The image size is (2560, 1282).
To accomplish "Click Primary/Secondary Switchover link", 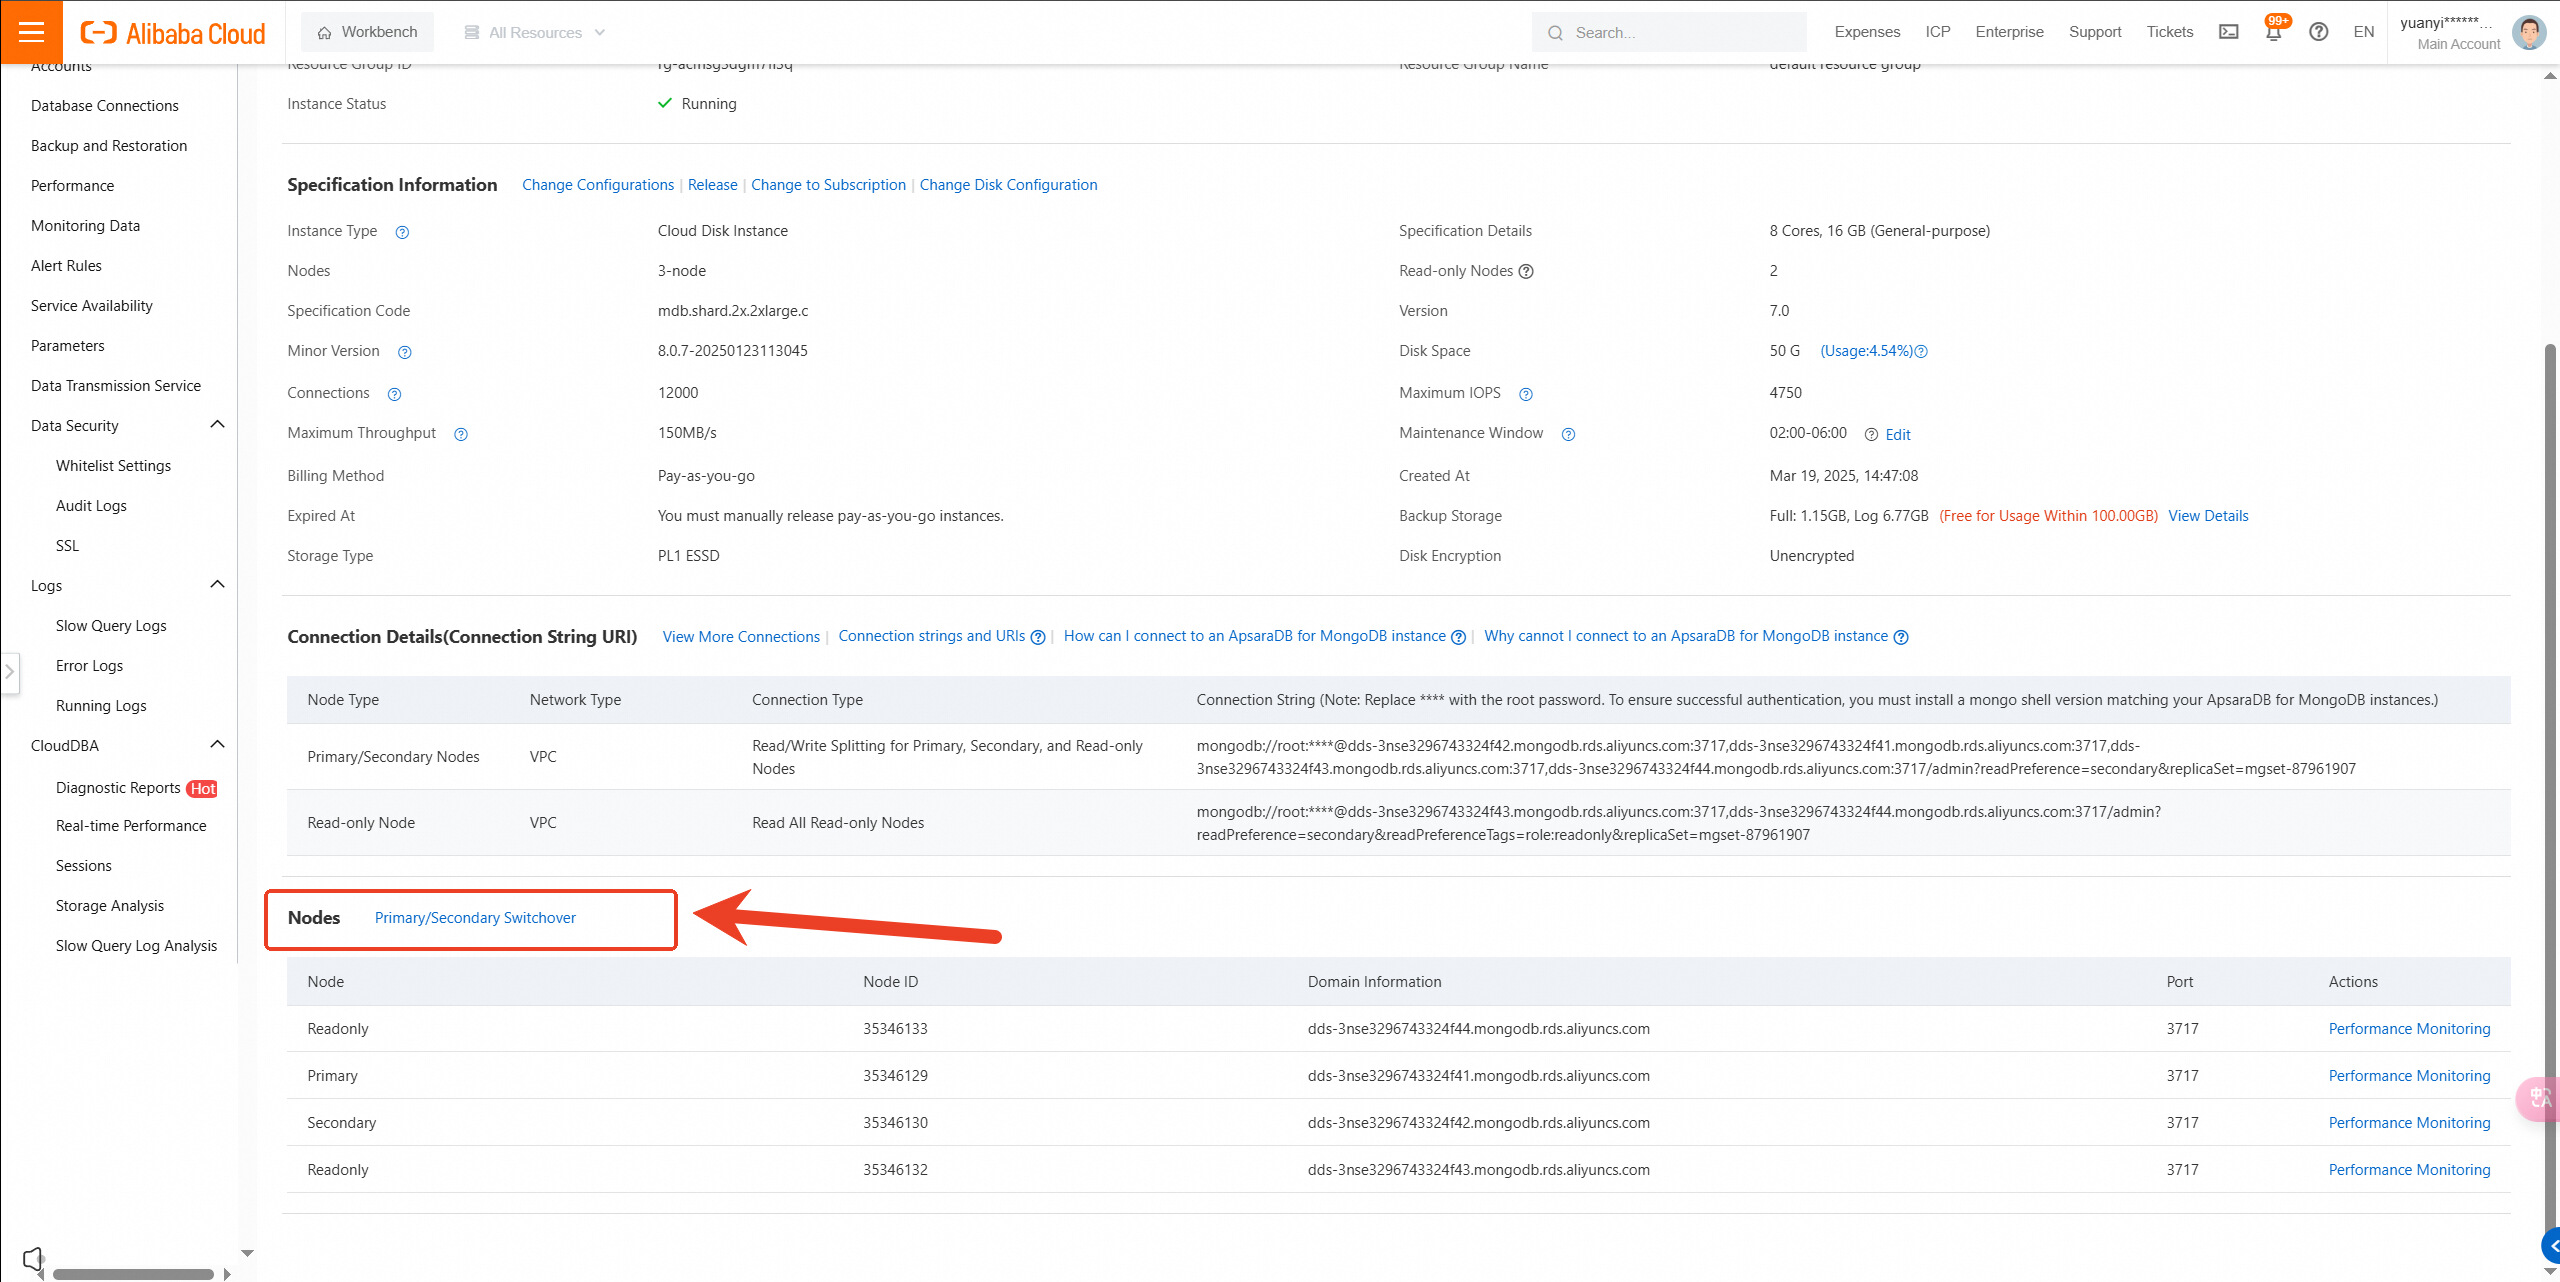I will [x=475, y=918].
